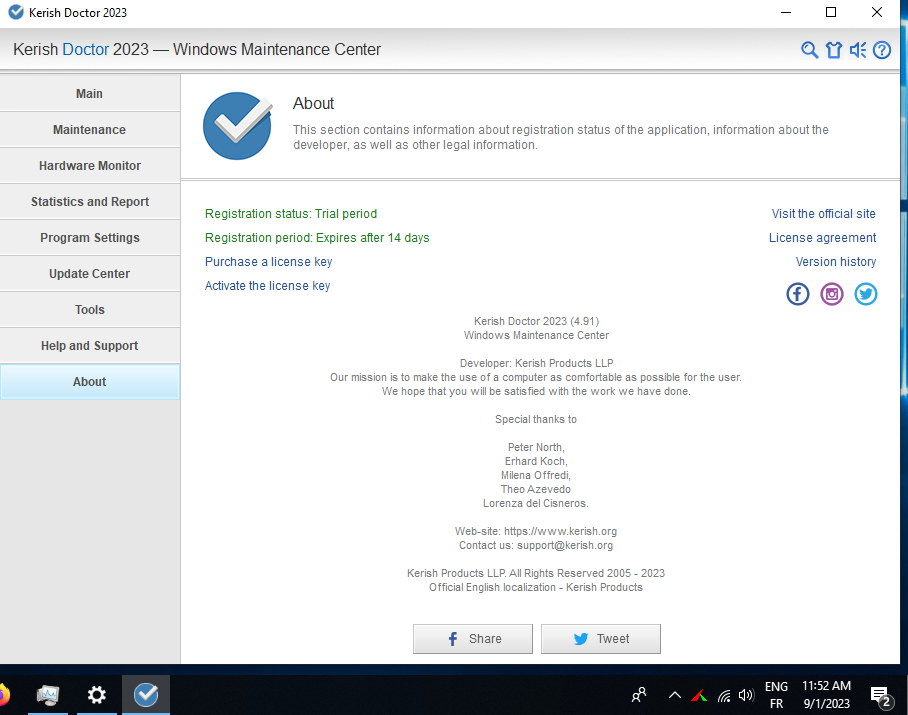Visit the official site link
Viewport: 908px width, 715px height.
pos(823,214)
